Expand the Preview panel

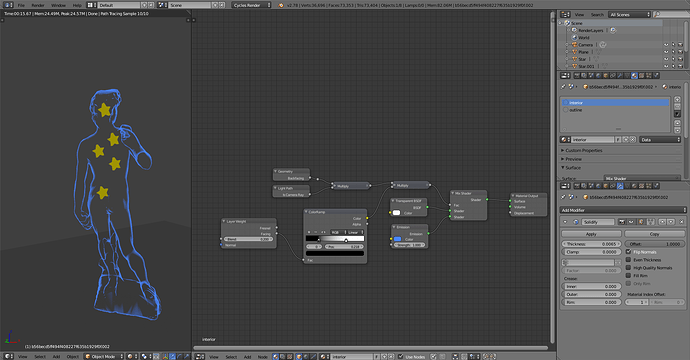pyautogui.click(x=573, y=159)
